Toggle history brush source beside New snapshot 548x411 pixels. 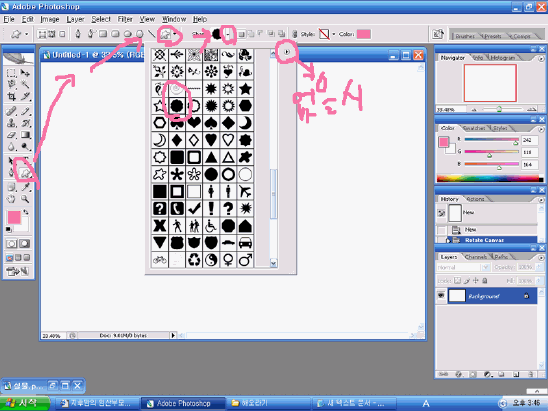tap(441, 213)
